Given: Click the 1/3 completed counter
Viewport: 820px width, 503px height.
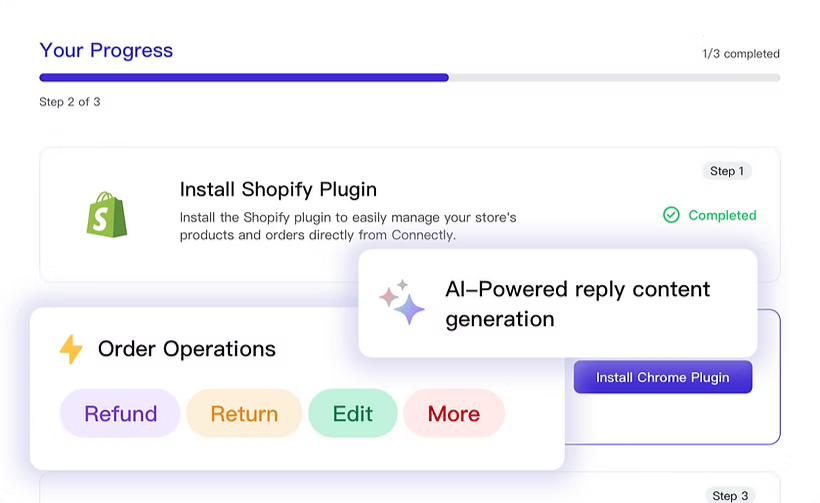Looking at the screenshot, I should tap(740, 54).
